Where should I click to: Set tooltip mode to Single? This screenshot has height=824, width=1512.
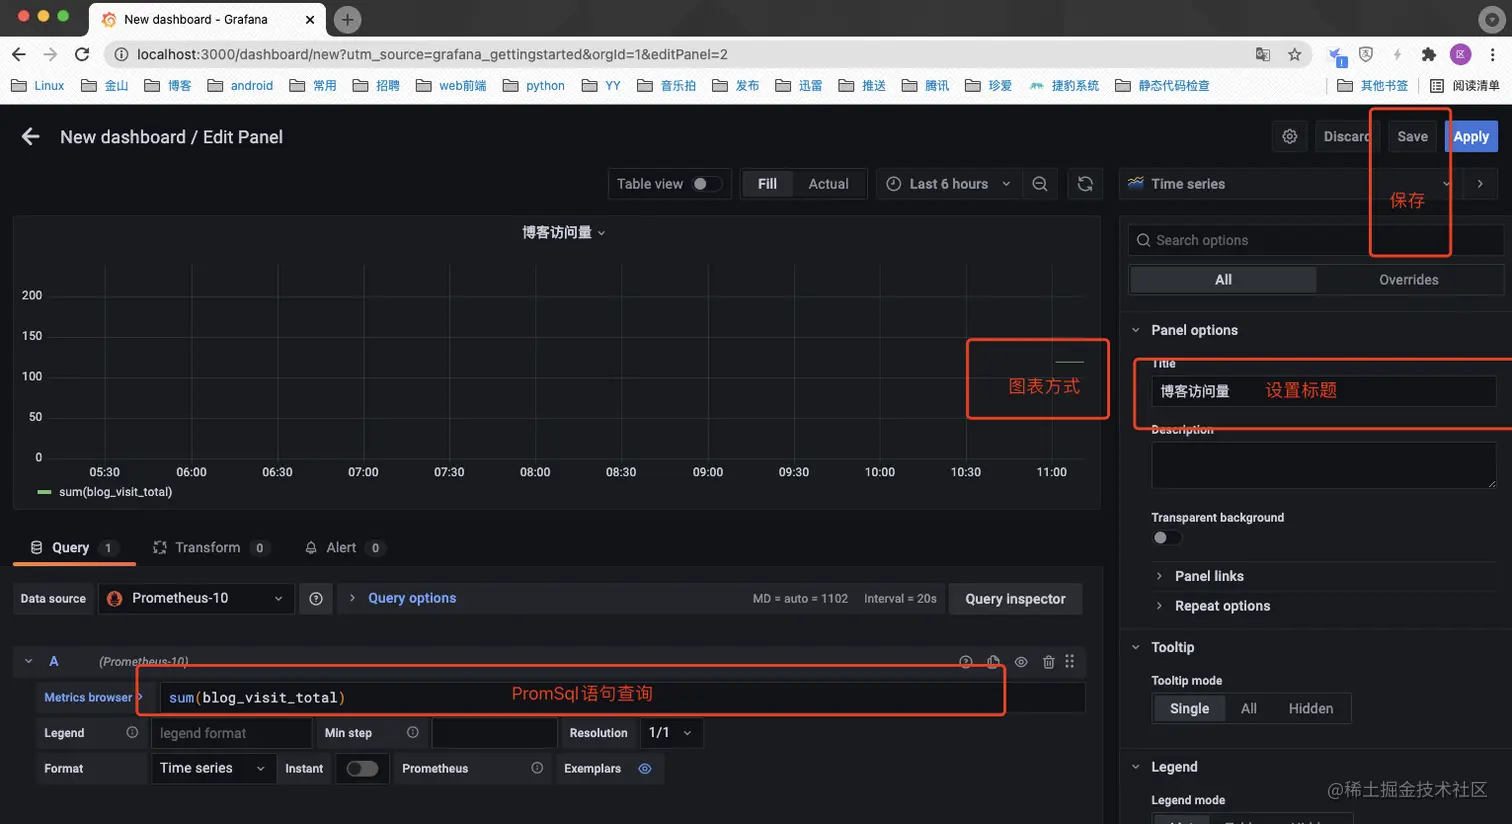1189,708
